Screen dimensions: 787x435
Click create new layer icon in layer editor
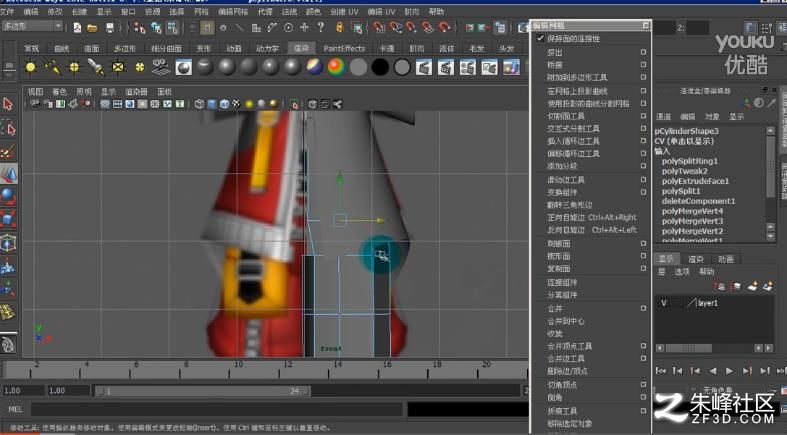coord(753,286)
